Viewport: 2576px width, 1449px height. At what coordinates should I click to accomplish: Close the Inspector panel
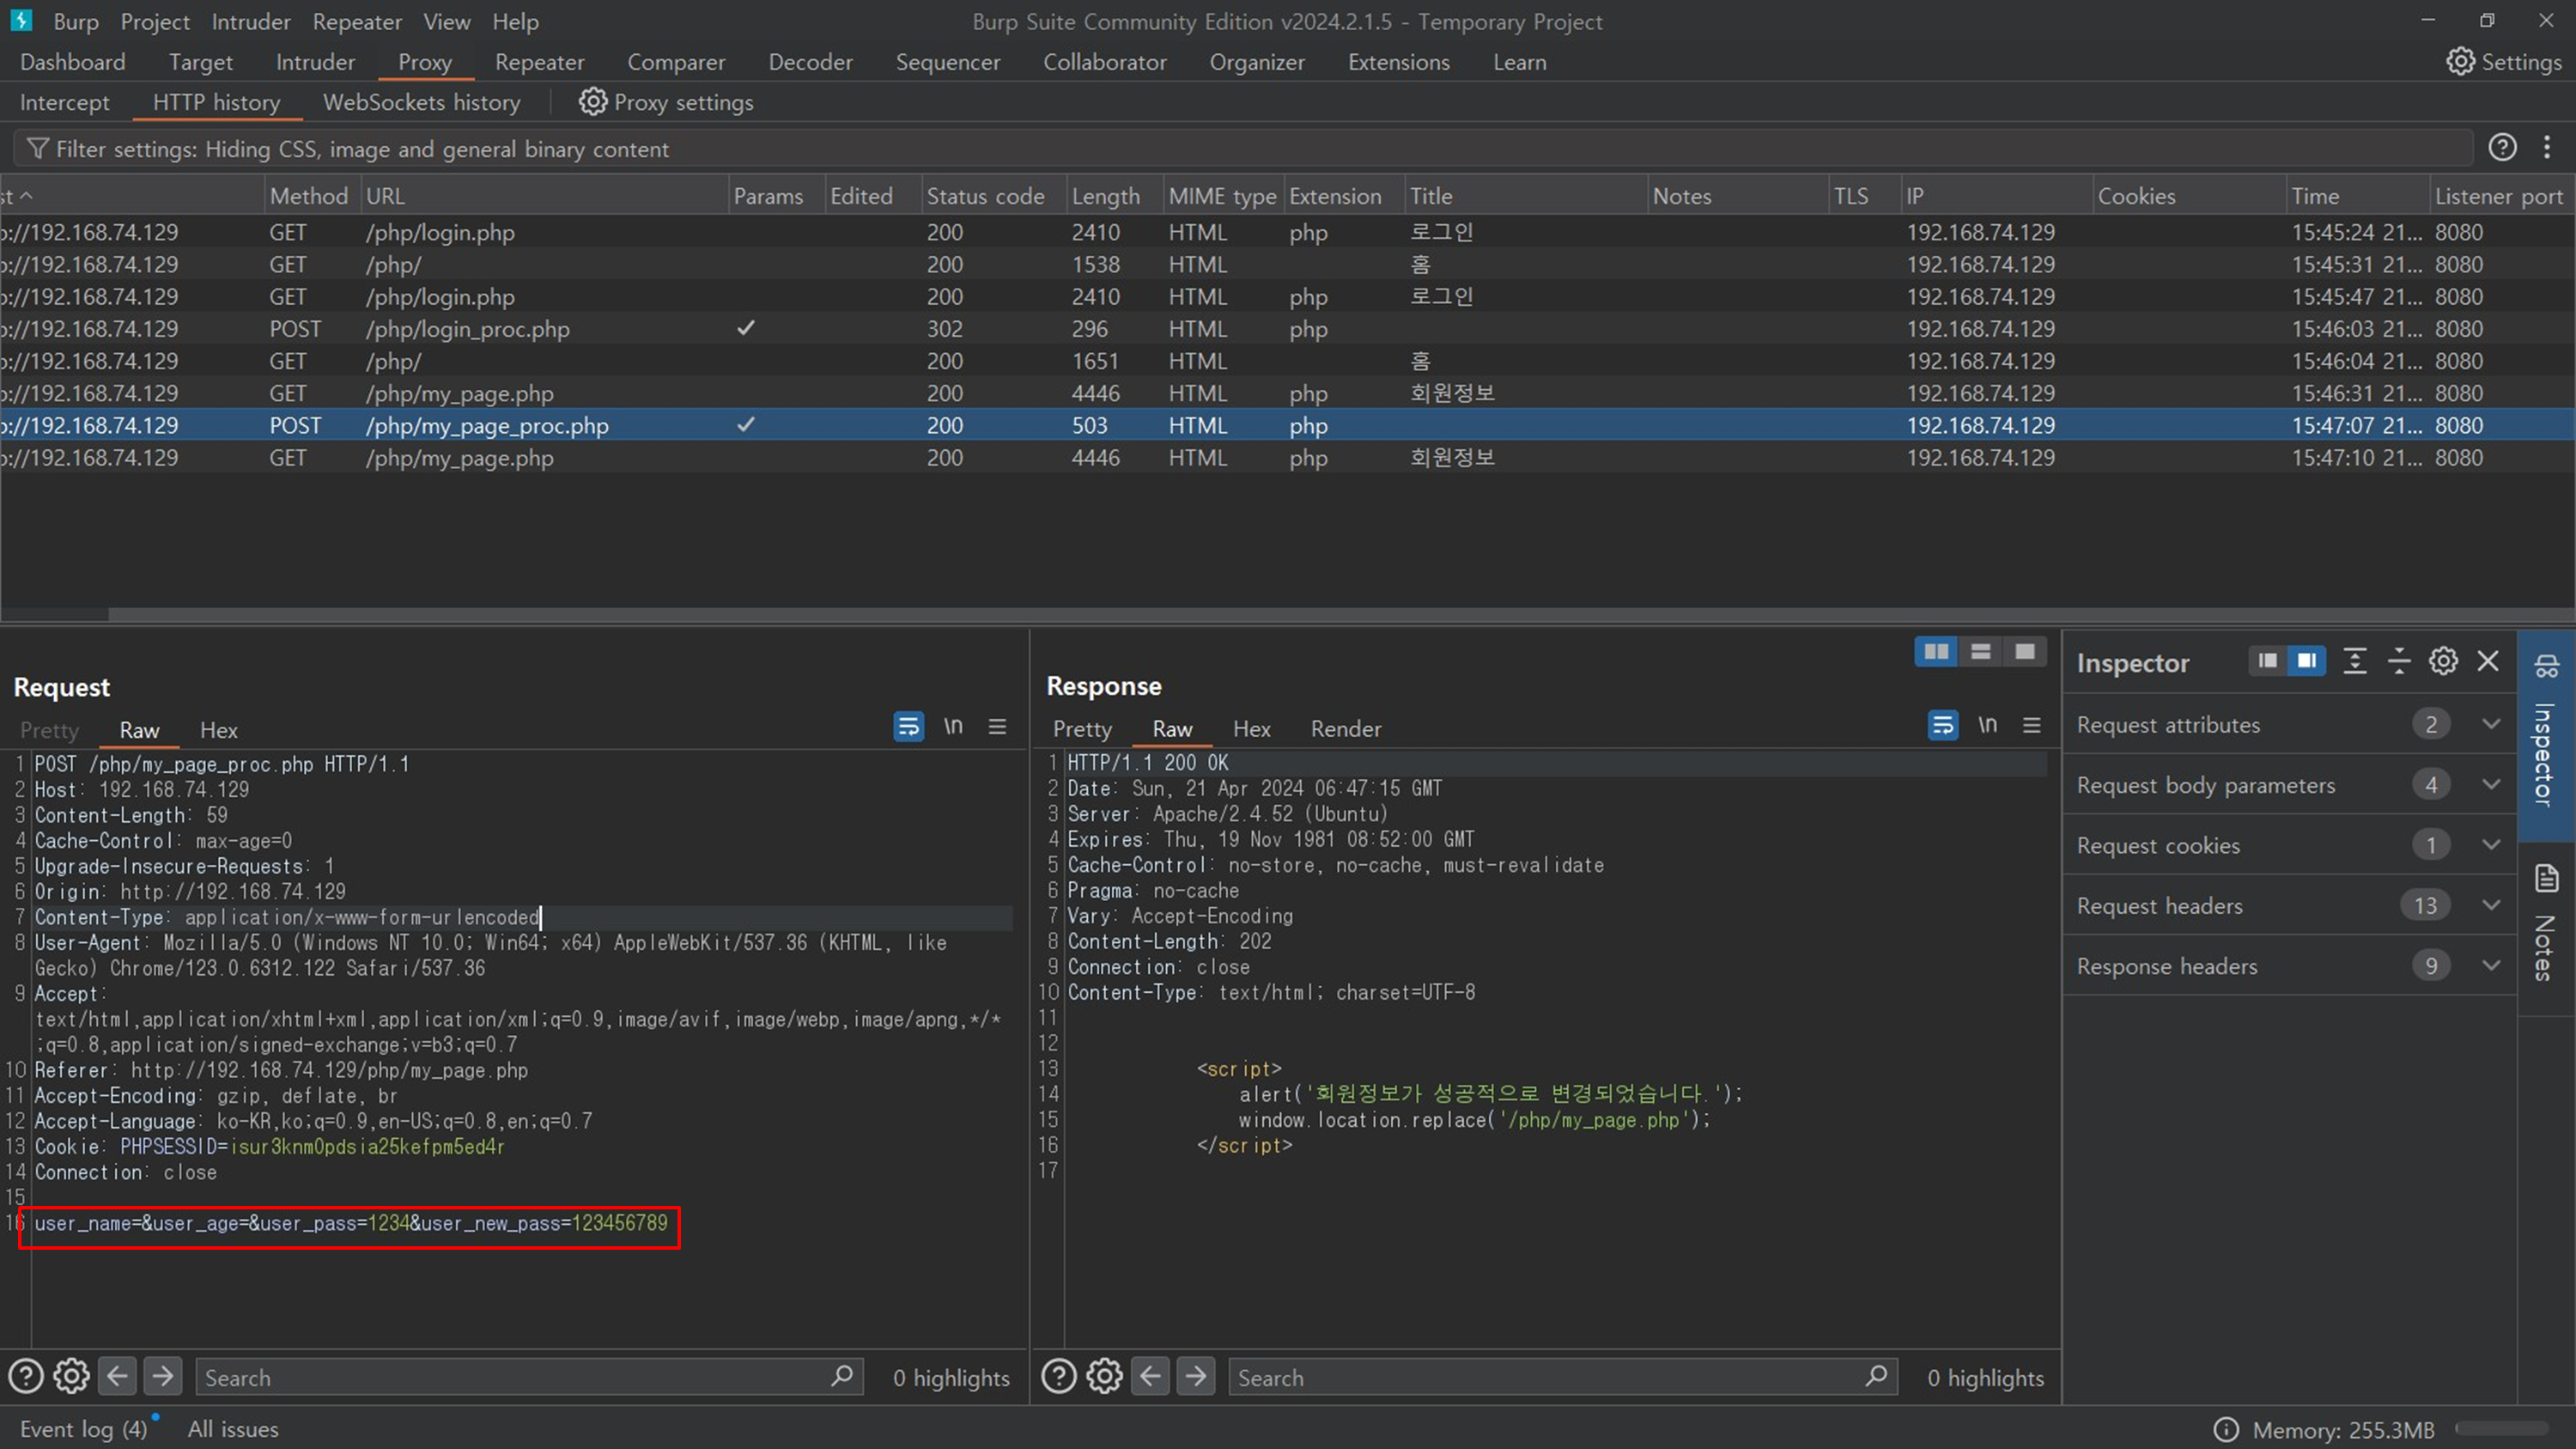(x=2488, y=661)
